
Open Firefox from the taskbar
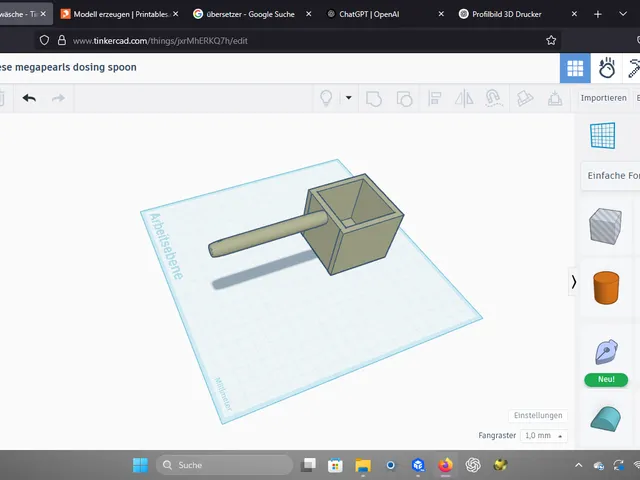point(445,465)
